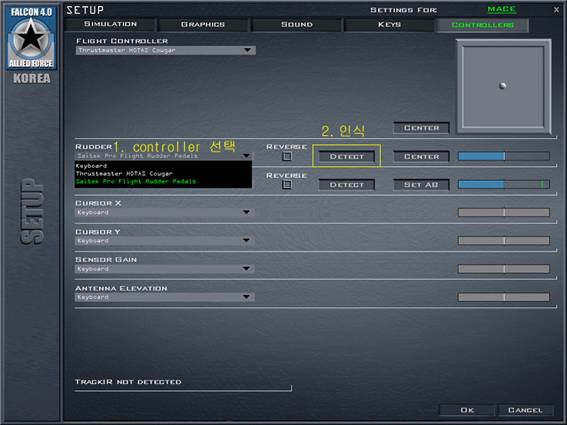Click the TrackIR not detected status text

pos(128,382)
